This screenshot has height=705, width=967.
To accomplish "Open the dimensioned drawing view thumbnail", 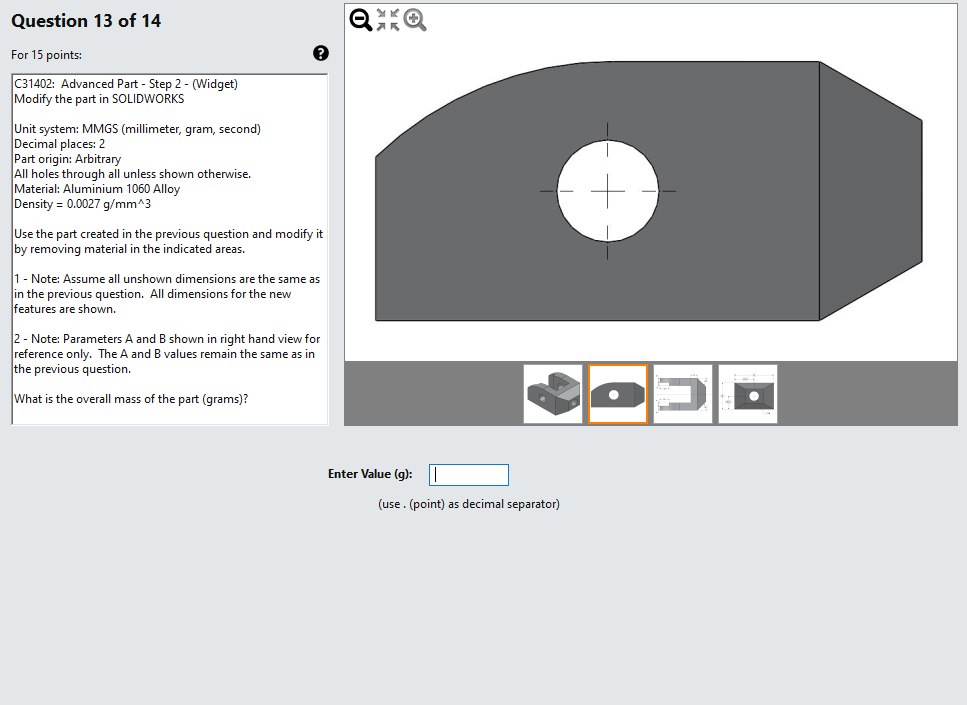I will 682,393.
